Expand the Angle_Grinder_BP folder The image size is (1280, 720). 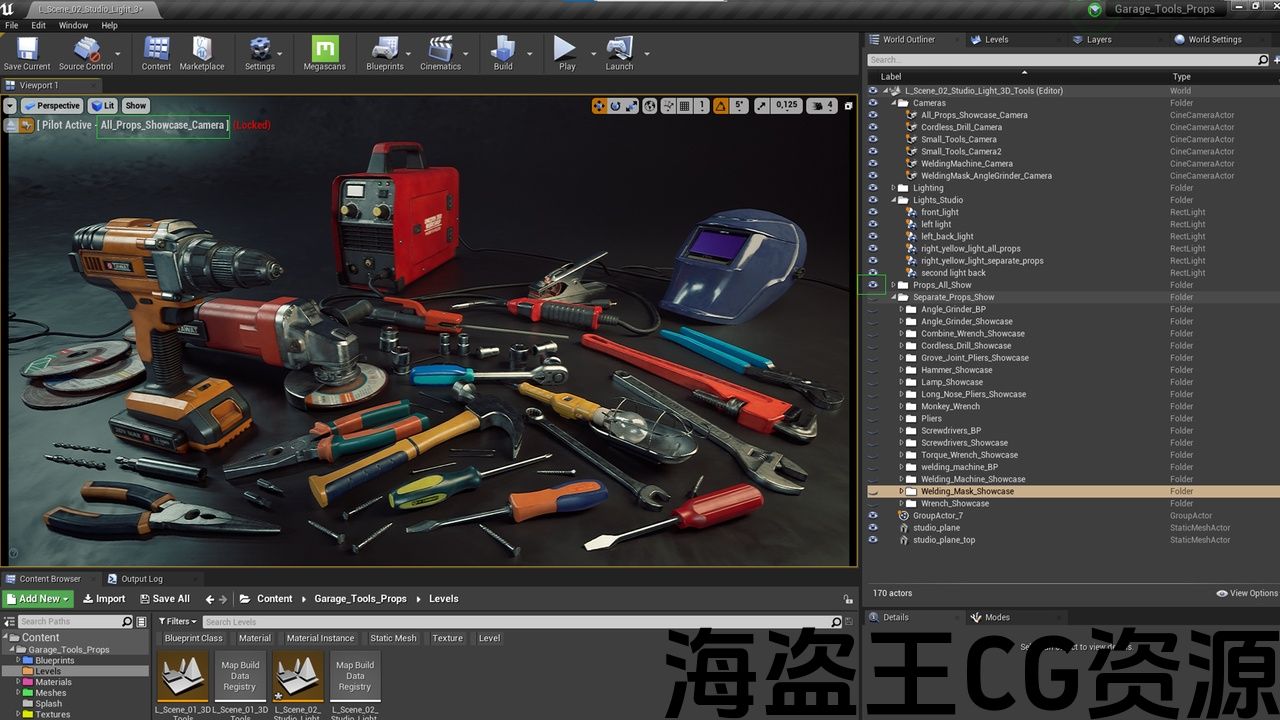pyautogui.click(x=901, y=310)
